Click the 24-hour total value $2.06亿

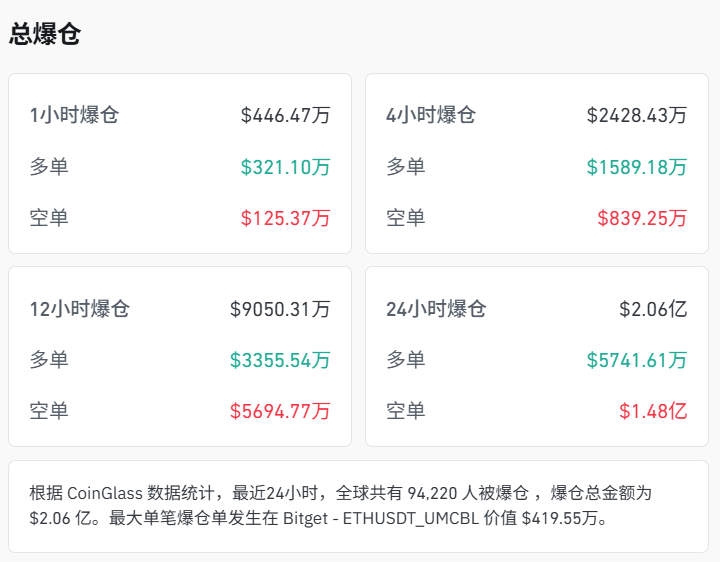653,309
